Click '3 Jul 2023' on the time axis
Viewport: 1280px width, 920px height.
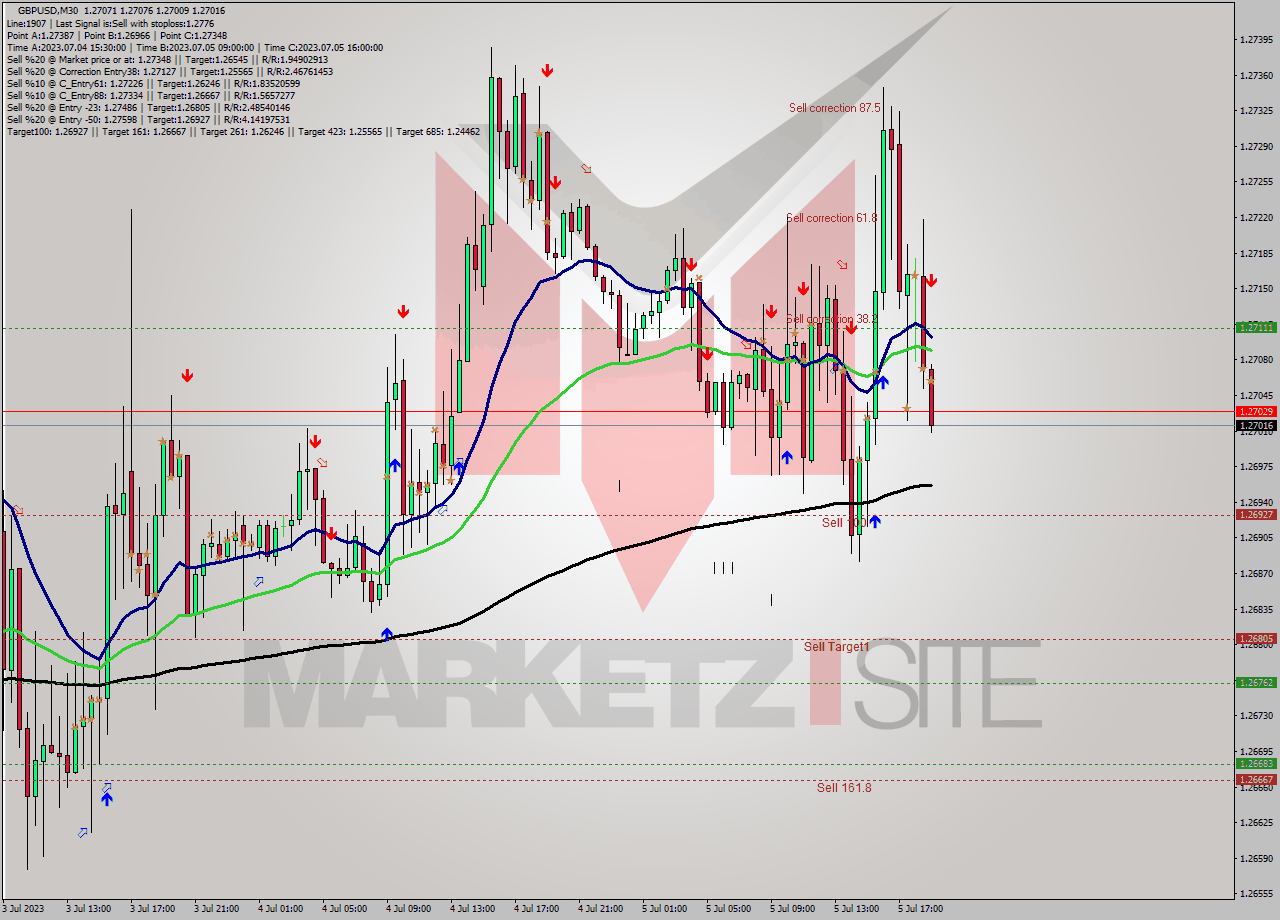click(x=24, y=909)
